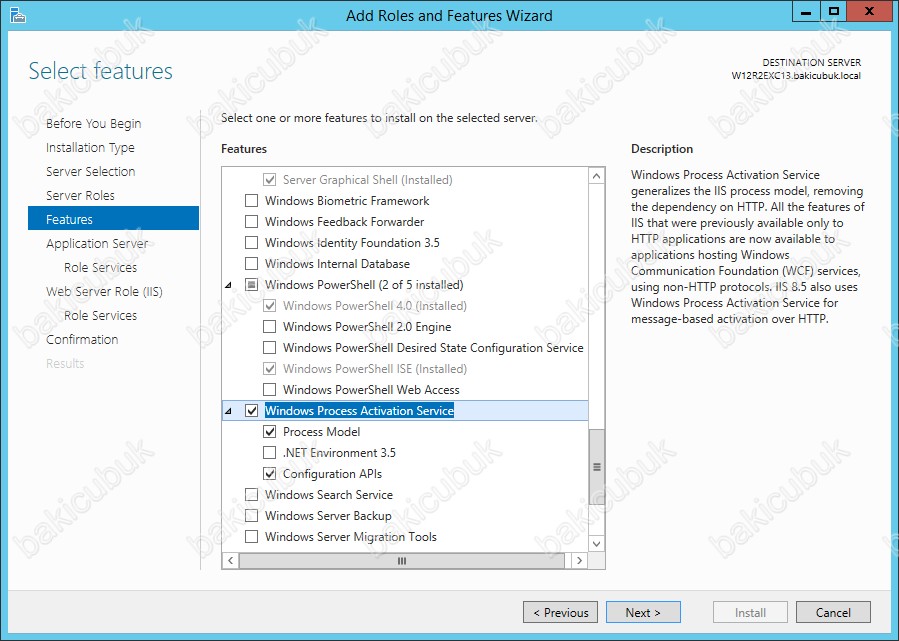Uncheck the Configuration APIs checkbox
Image resolution: width=899 pixels, height=641 pixels.
pyautogui.click(x=269, y=474)
